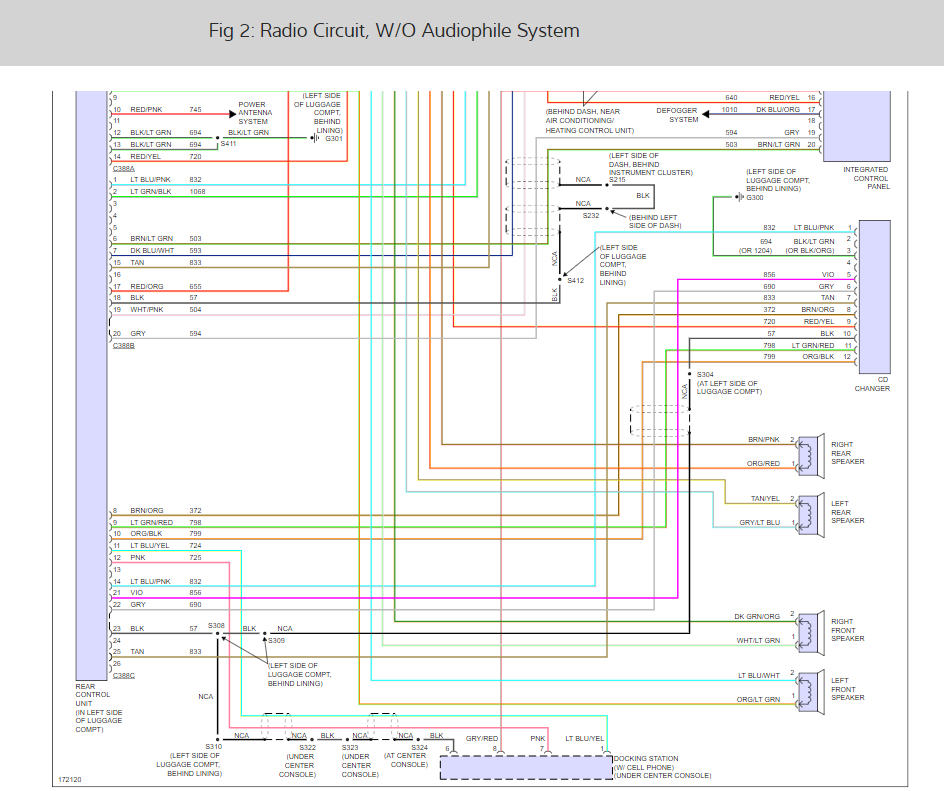Image resolution: width=944 pixels, height=791 pixels.
Task: Click the G301 ground symbol
Action: pos(315,138)
